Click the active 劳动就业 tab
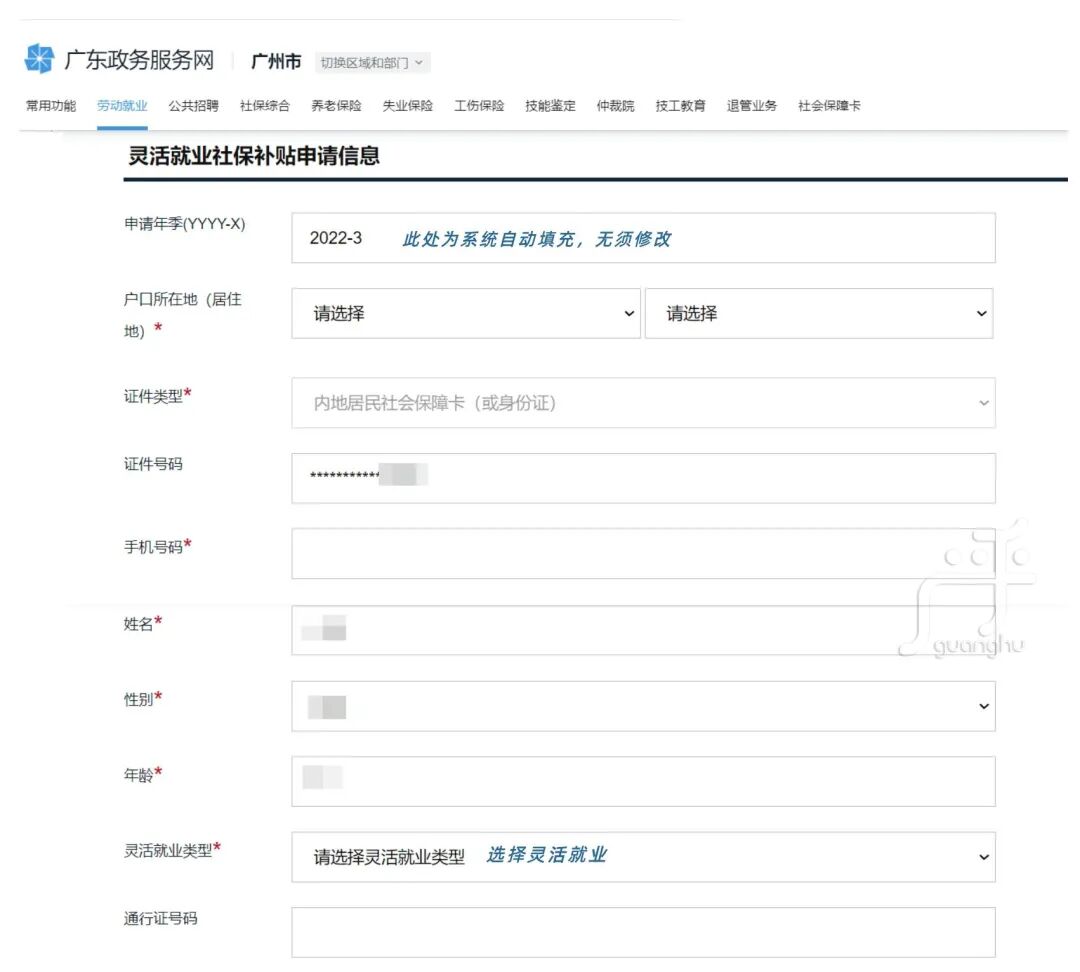Screen dimensions: 1080x972 [124, 105]
